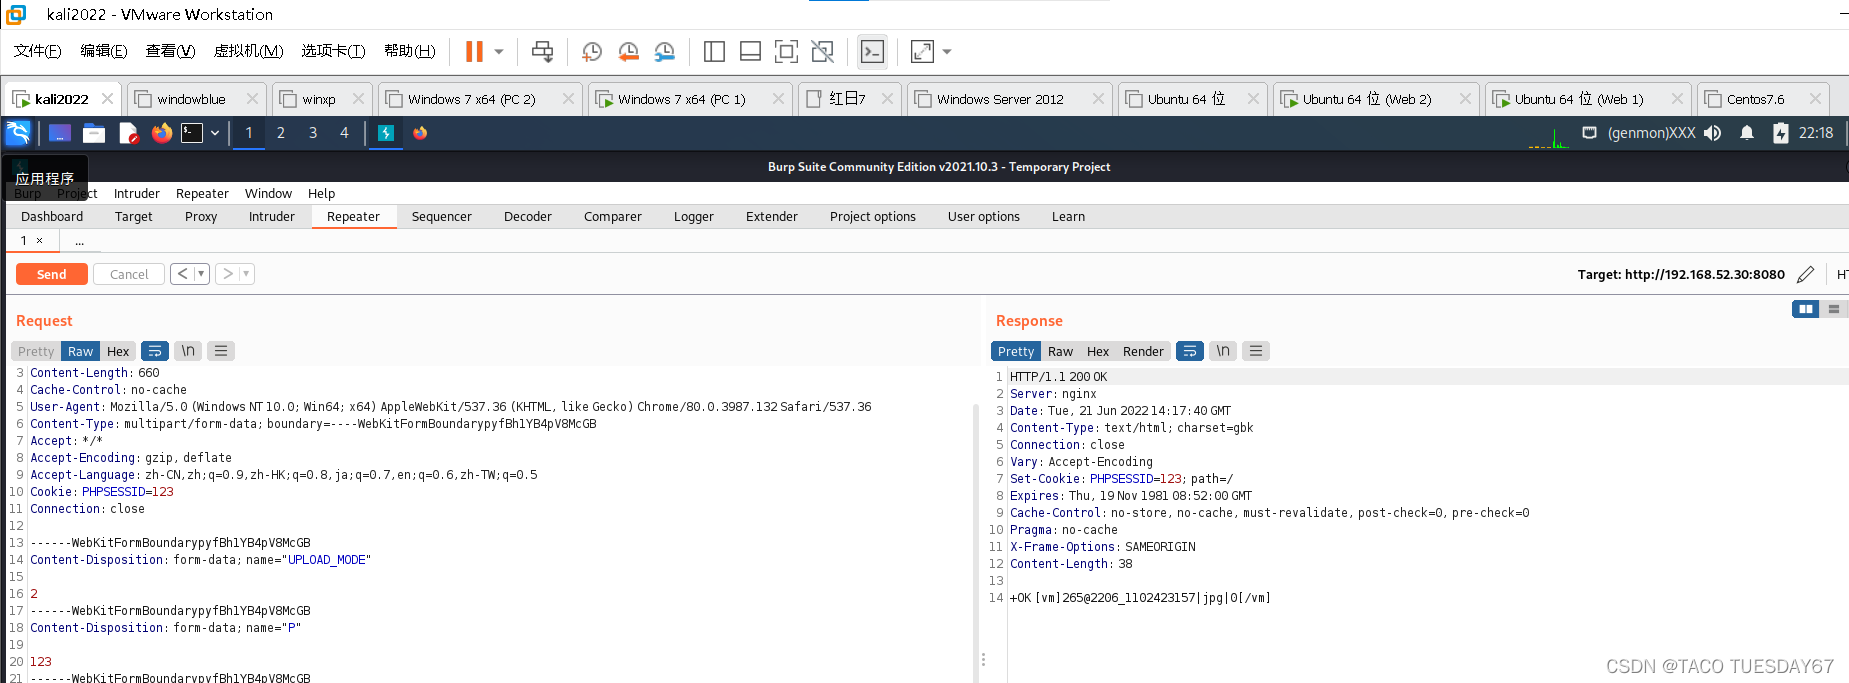Open the Request panel hamburger options menu

[221, 352]
